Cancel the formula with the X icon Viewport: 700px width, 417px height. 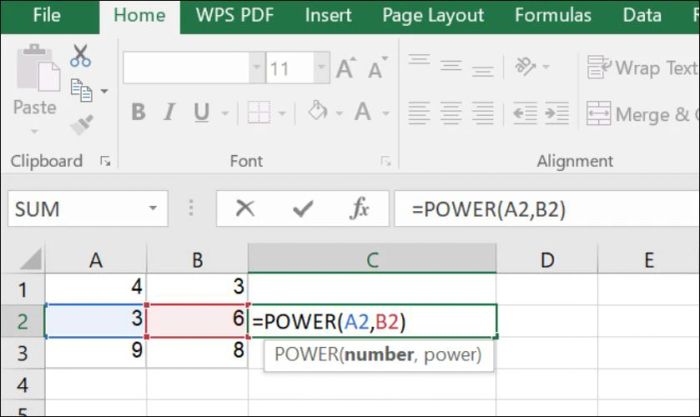[245, 208]
